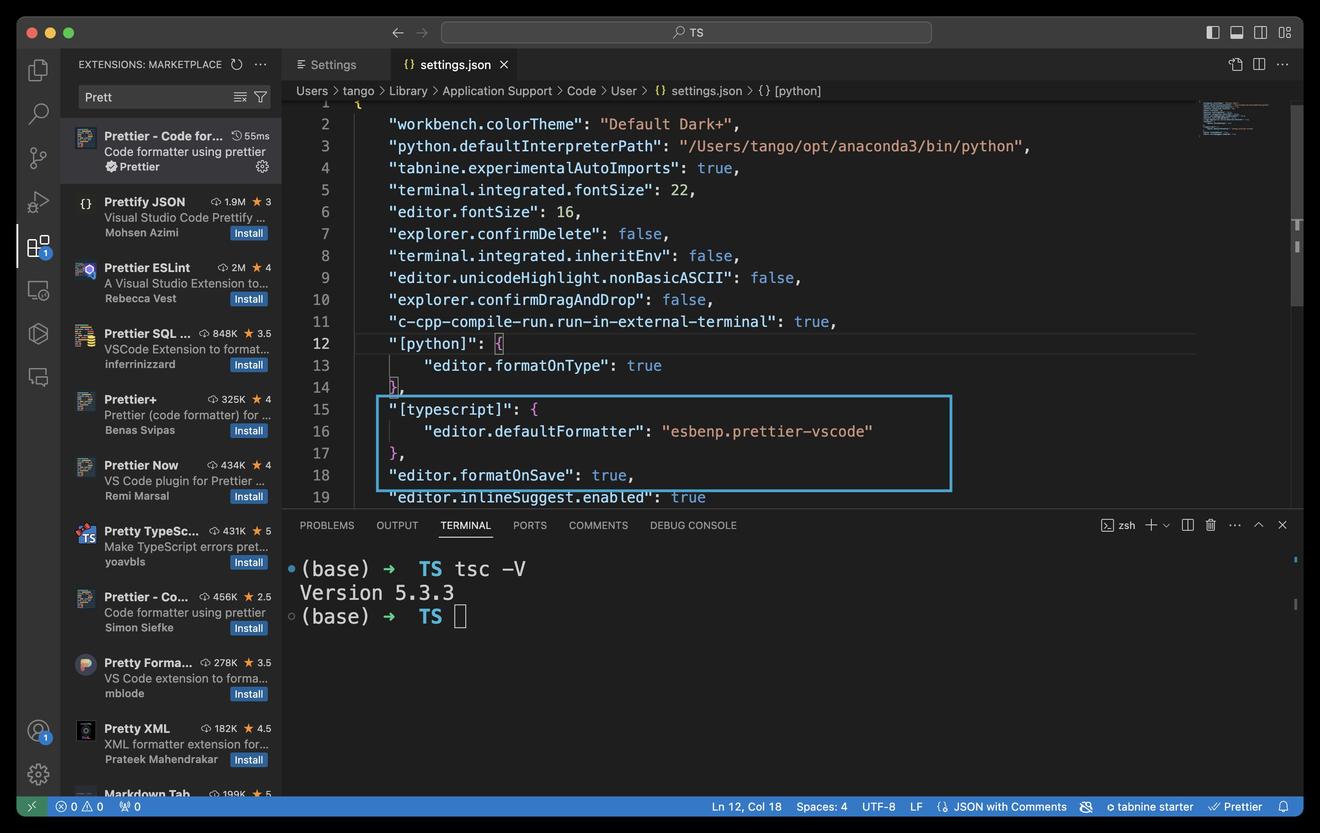
Task: Install the Prettify JSON extension
Action: point(248,234)
